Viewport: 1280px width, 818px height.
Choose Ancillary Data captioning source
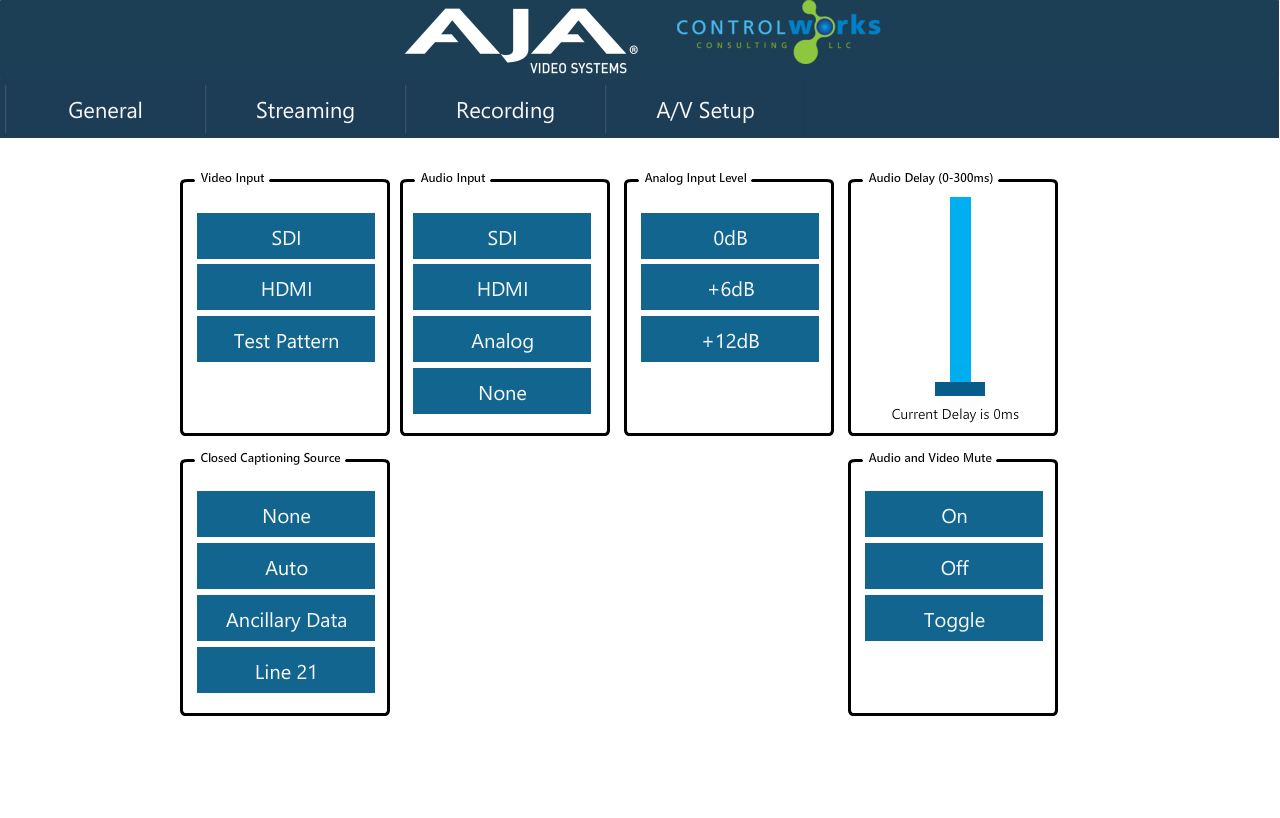[x=286, y=619]
